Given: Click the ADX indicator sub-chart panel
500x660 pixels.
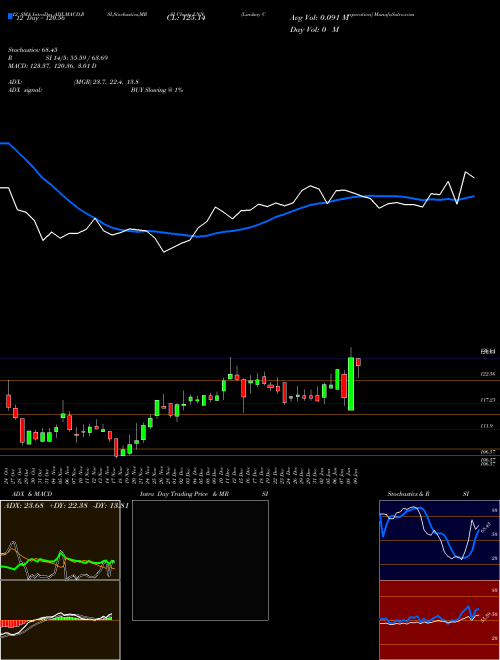Looking at the screenshot, I should pos(60,540).
